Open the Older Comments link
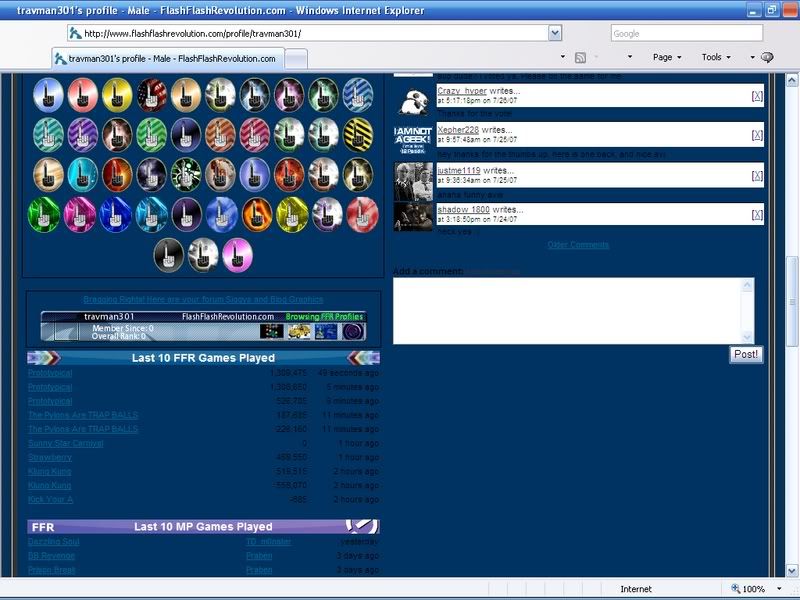 577,244
